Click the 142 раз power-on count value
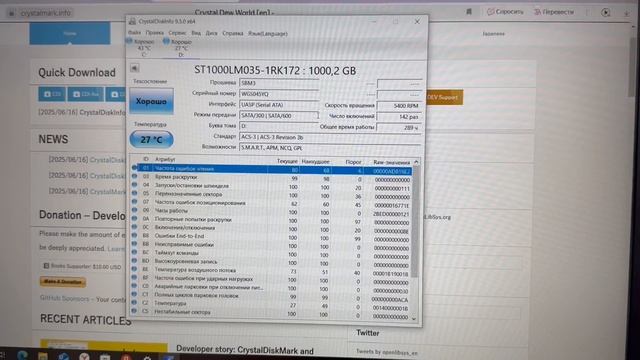The image size is (640, 360). (x=399, y=117)
